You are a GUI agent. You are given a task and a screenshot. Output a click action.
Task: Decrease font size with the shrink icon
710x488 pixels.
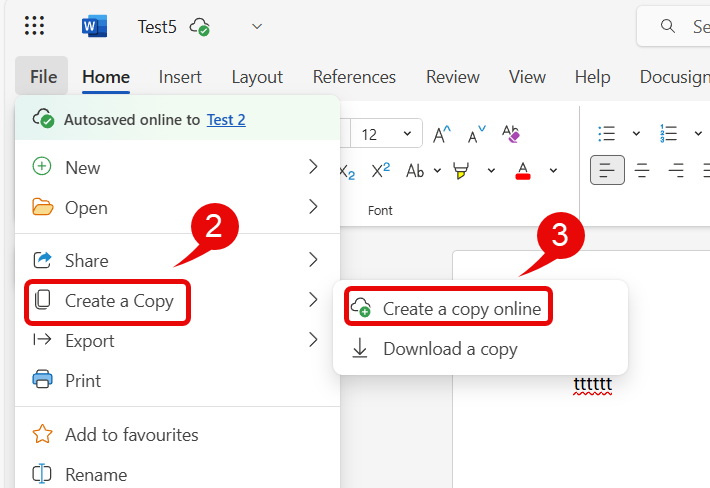[475, 134]
